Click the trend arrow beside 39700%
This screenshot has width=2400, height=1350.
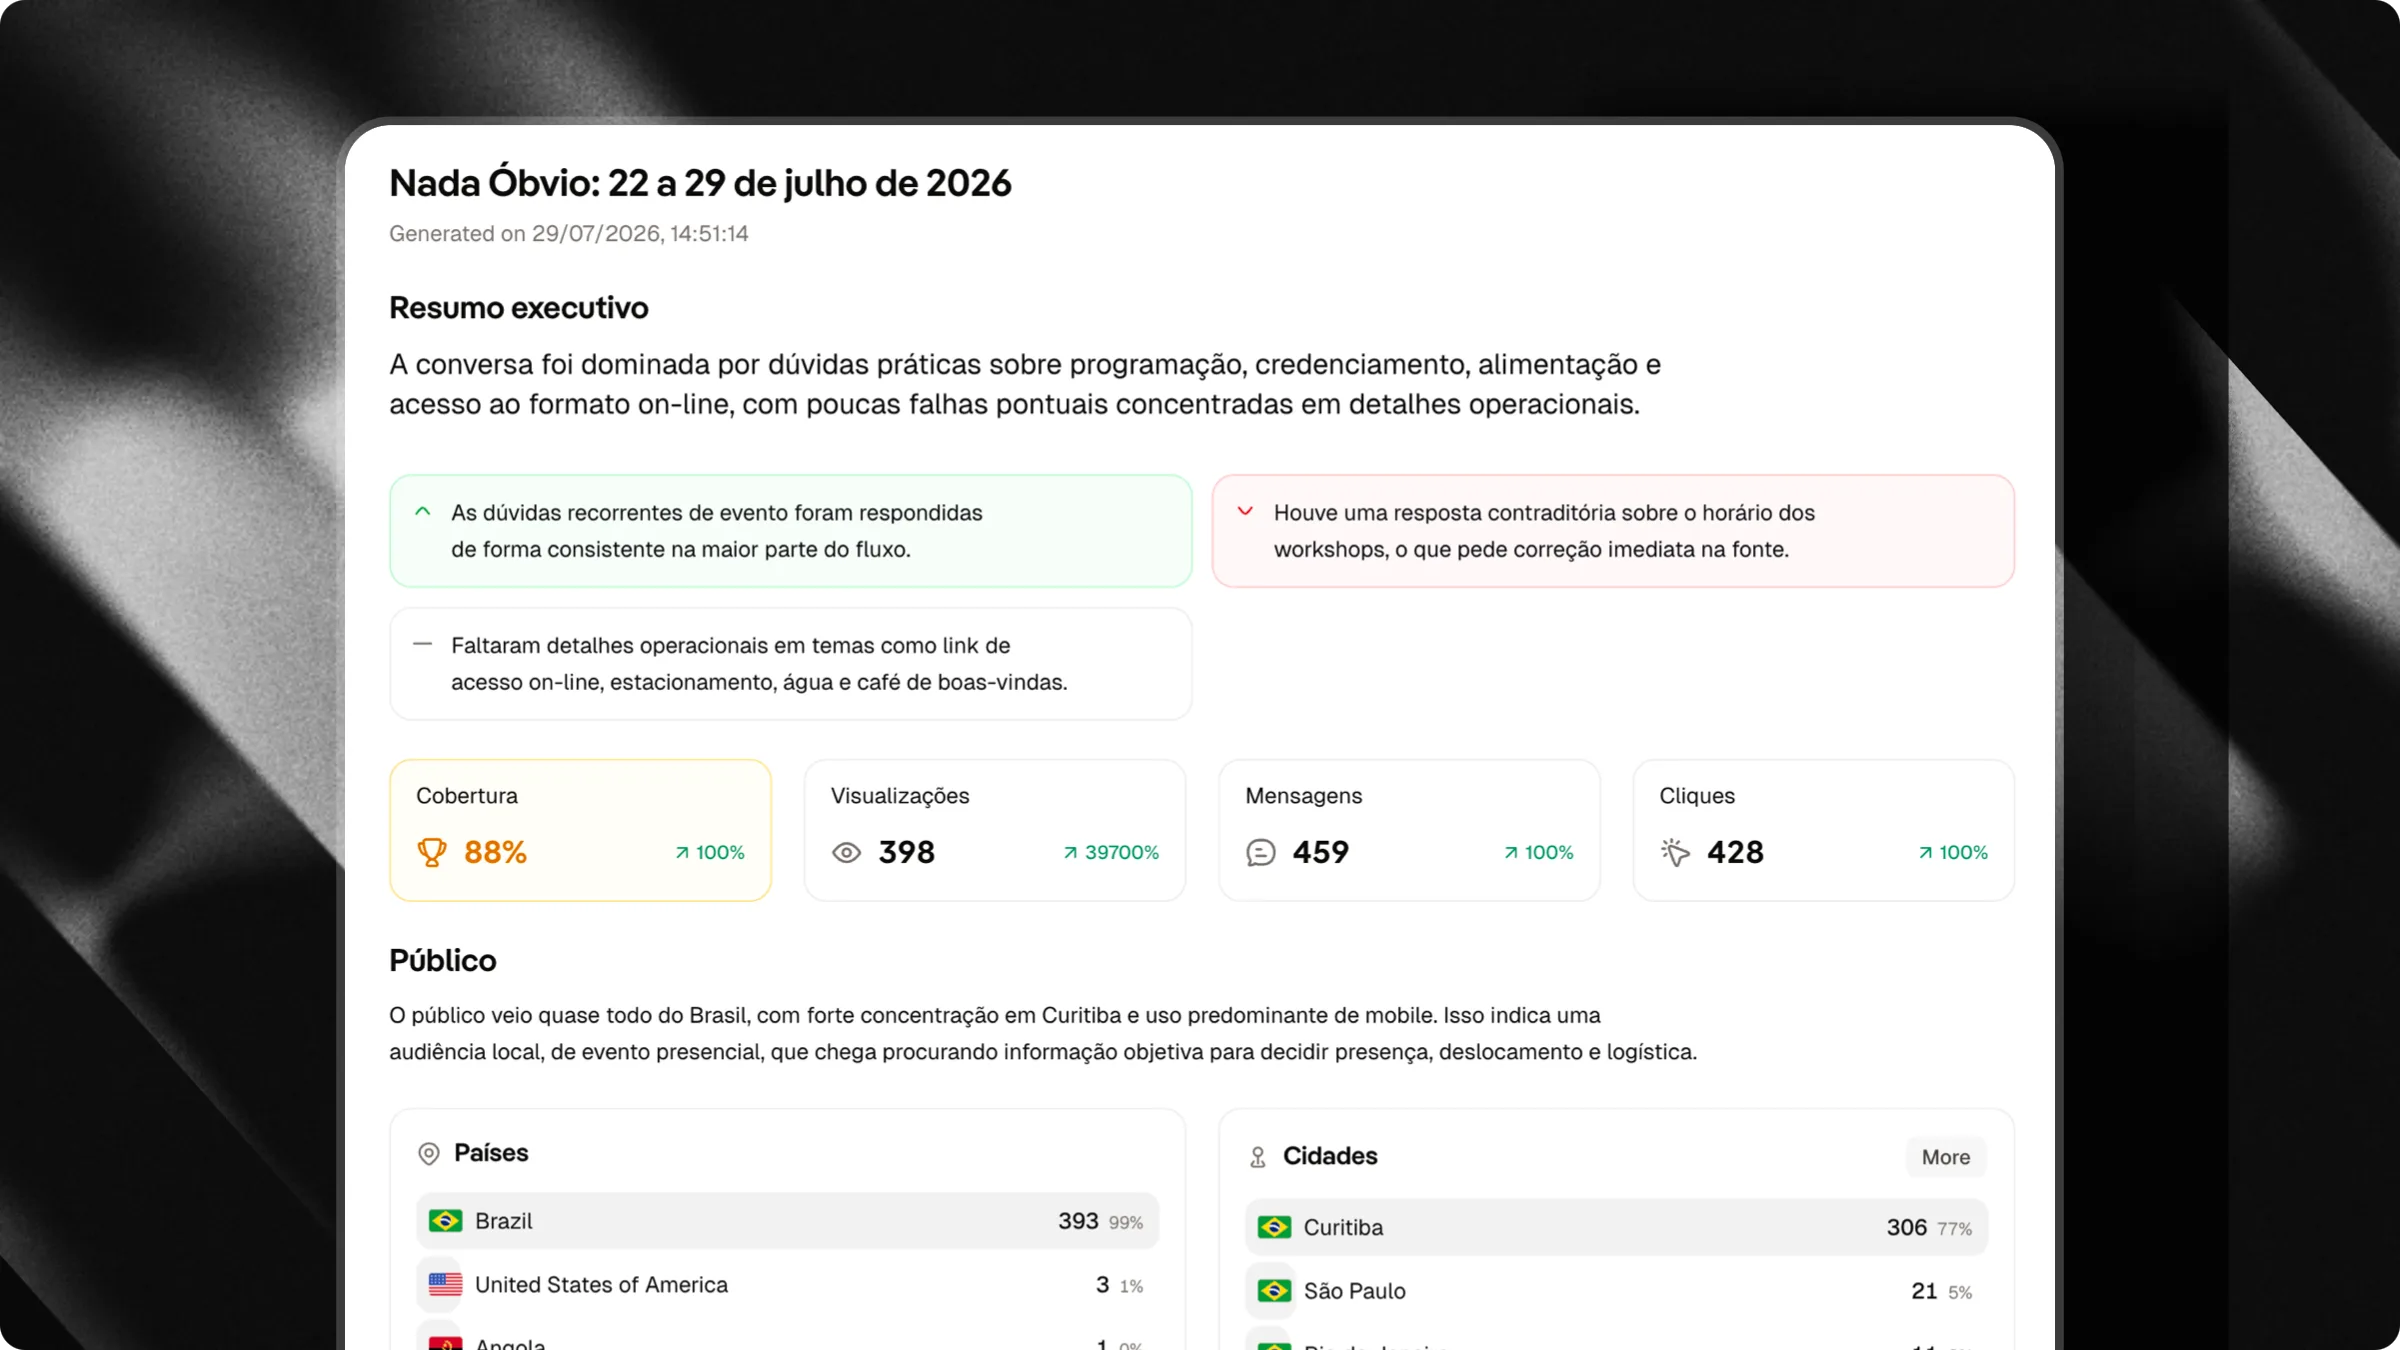pyautogui.click(x=1070, y=853)
